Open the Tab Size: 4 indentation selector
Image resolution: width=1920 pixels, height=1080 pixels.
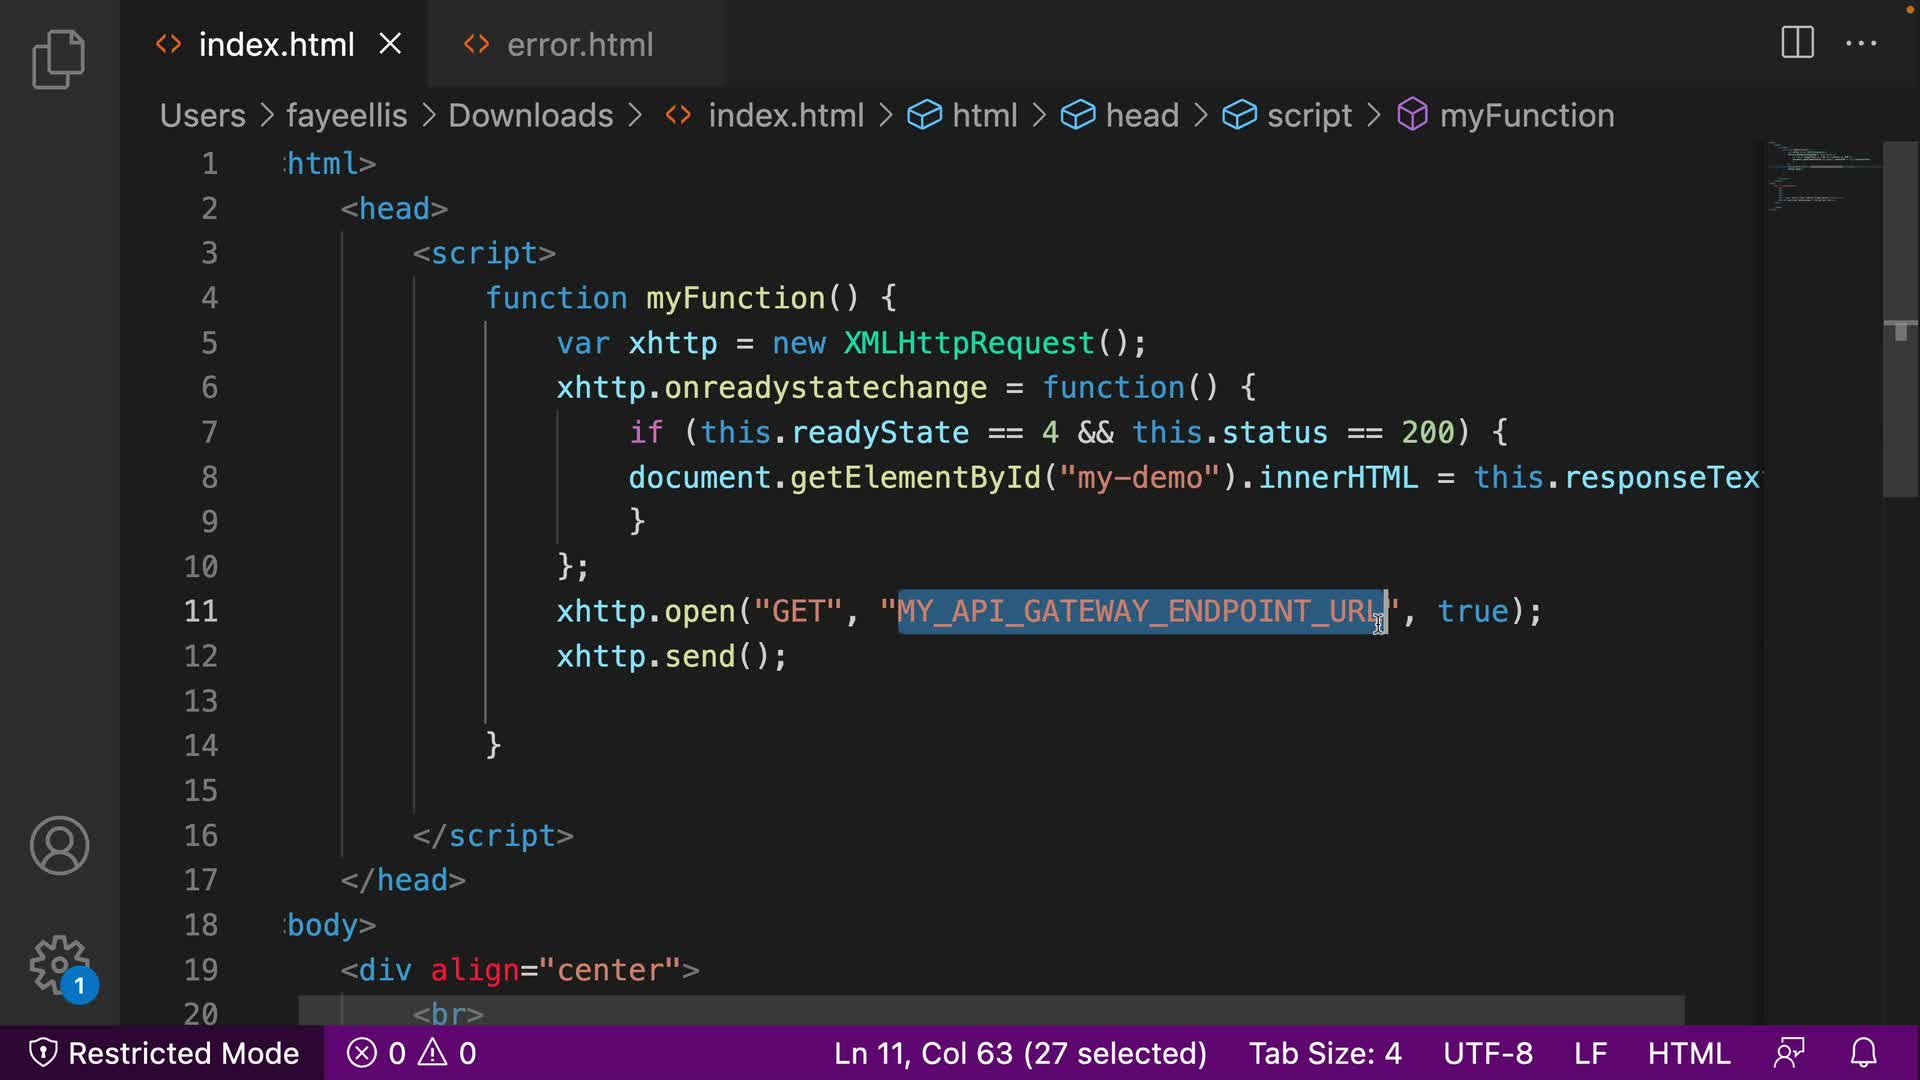click(1325, 1053)
